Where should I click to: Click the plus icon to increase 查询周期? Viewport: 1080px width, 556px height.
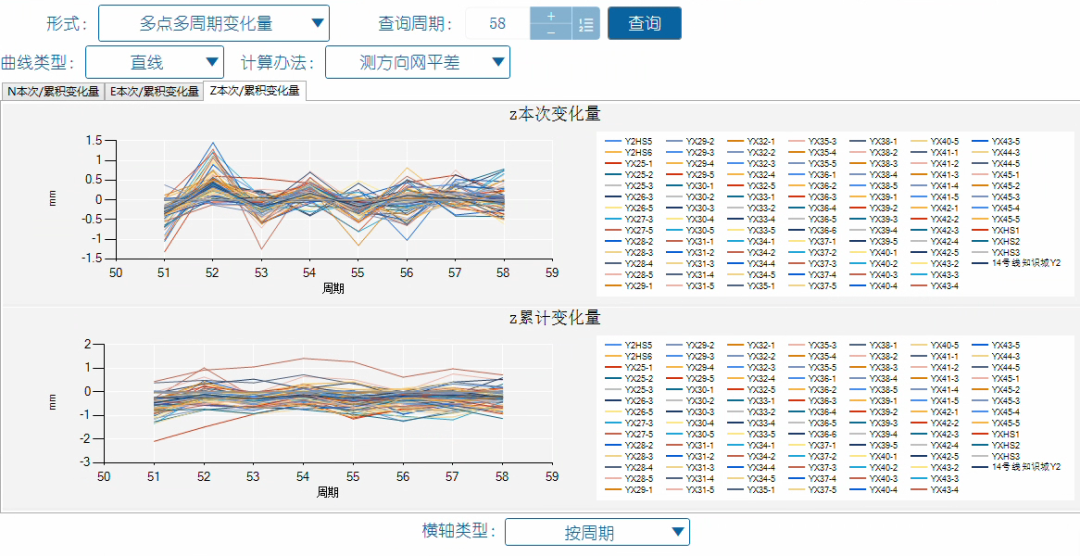coord(550,15)
